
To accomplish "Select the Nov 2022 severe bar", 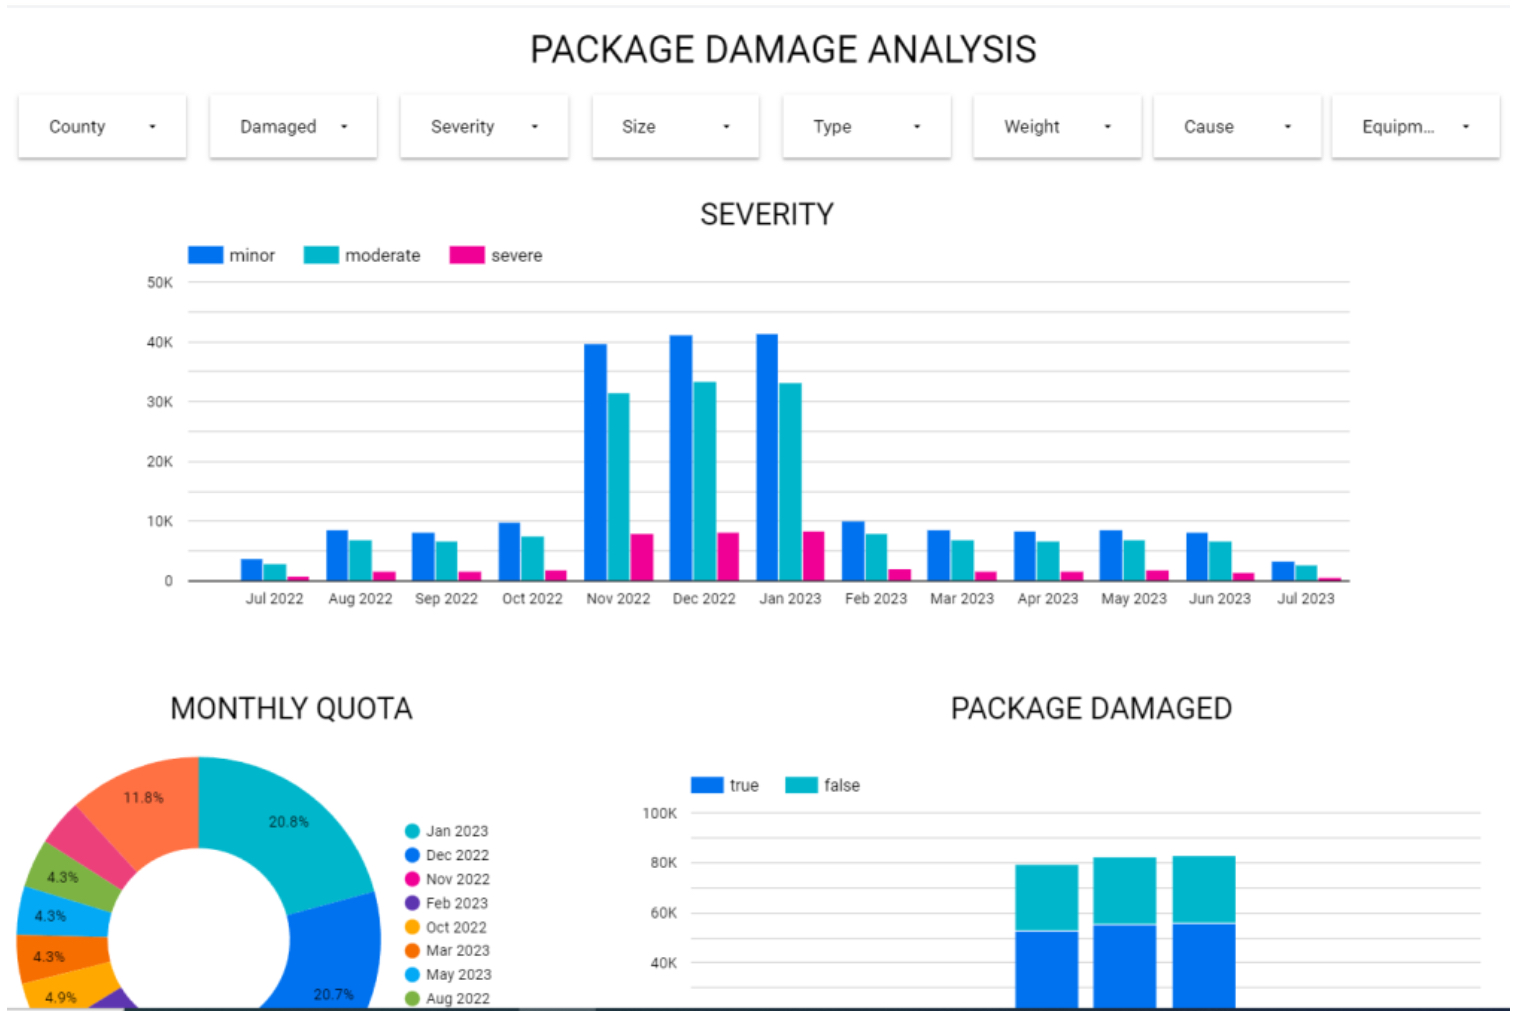I will pos(642,557).
